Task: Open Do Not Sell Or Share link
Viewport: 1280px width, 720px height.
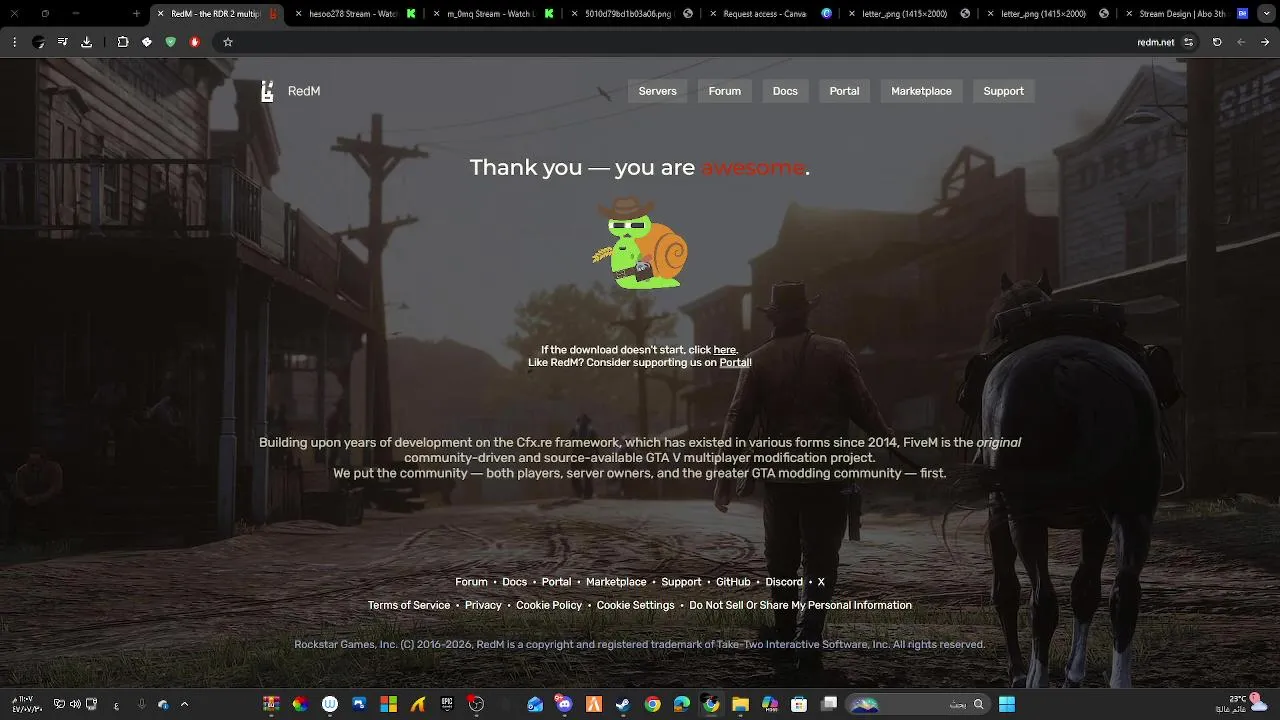Action: click(x=800, y=605)
